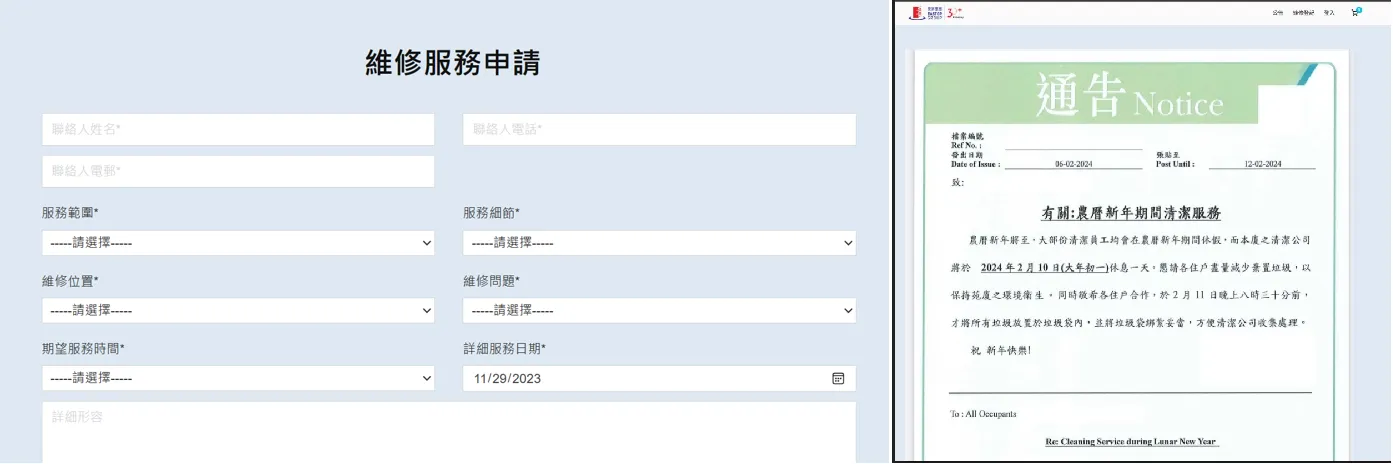Screen dimensions: 1393x464
Task: Click the red company logo in header
Action: pyautogui.click(x=913, y=13)
